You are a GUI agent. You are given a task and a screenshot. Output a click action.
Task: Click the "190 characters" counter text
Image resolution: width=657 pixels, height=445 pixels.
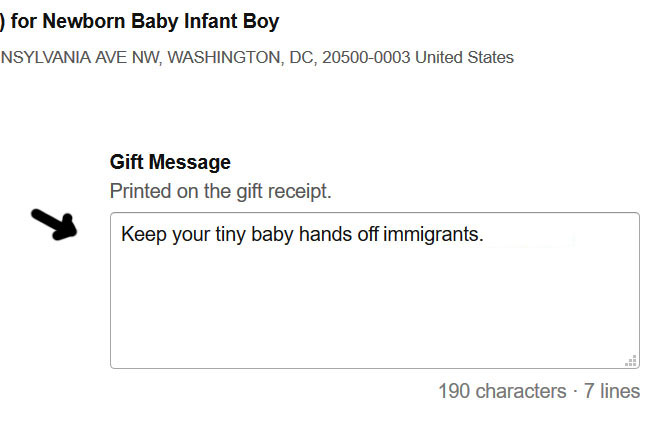500,391
